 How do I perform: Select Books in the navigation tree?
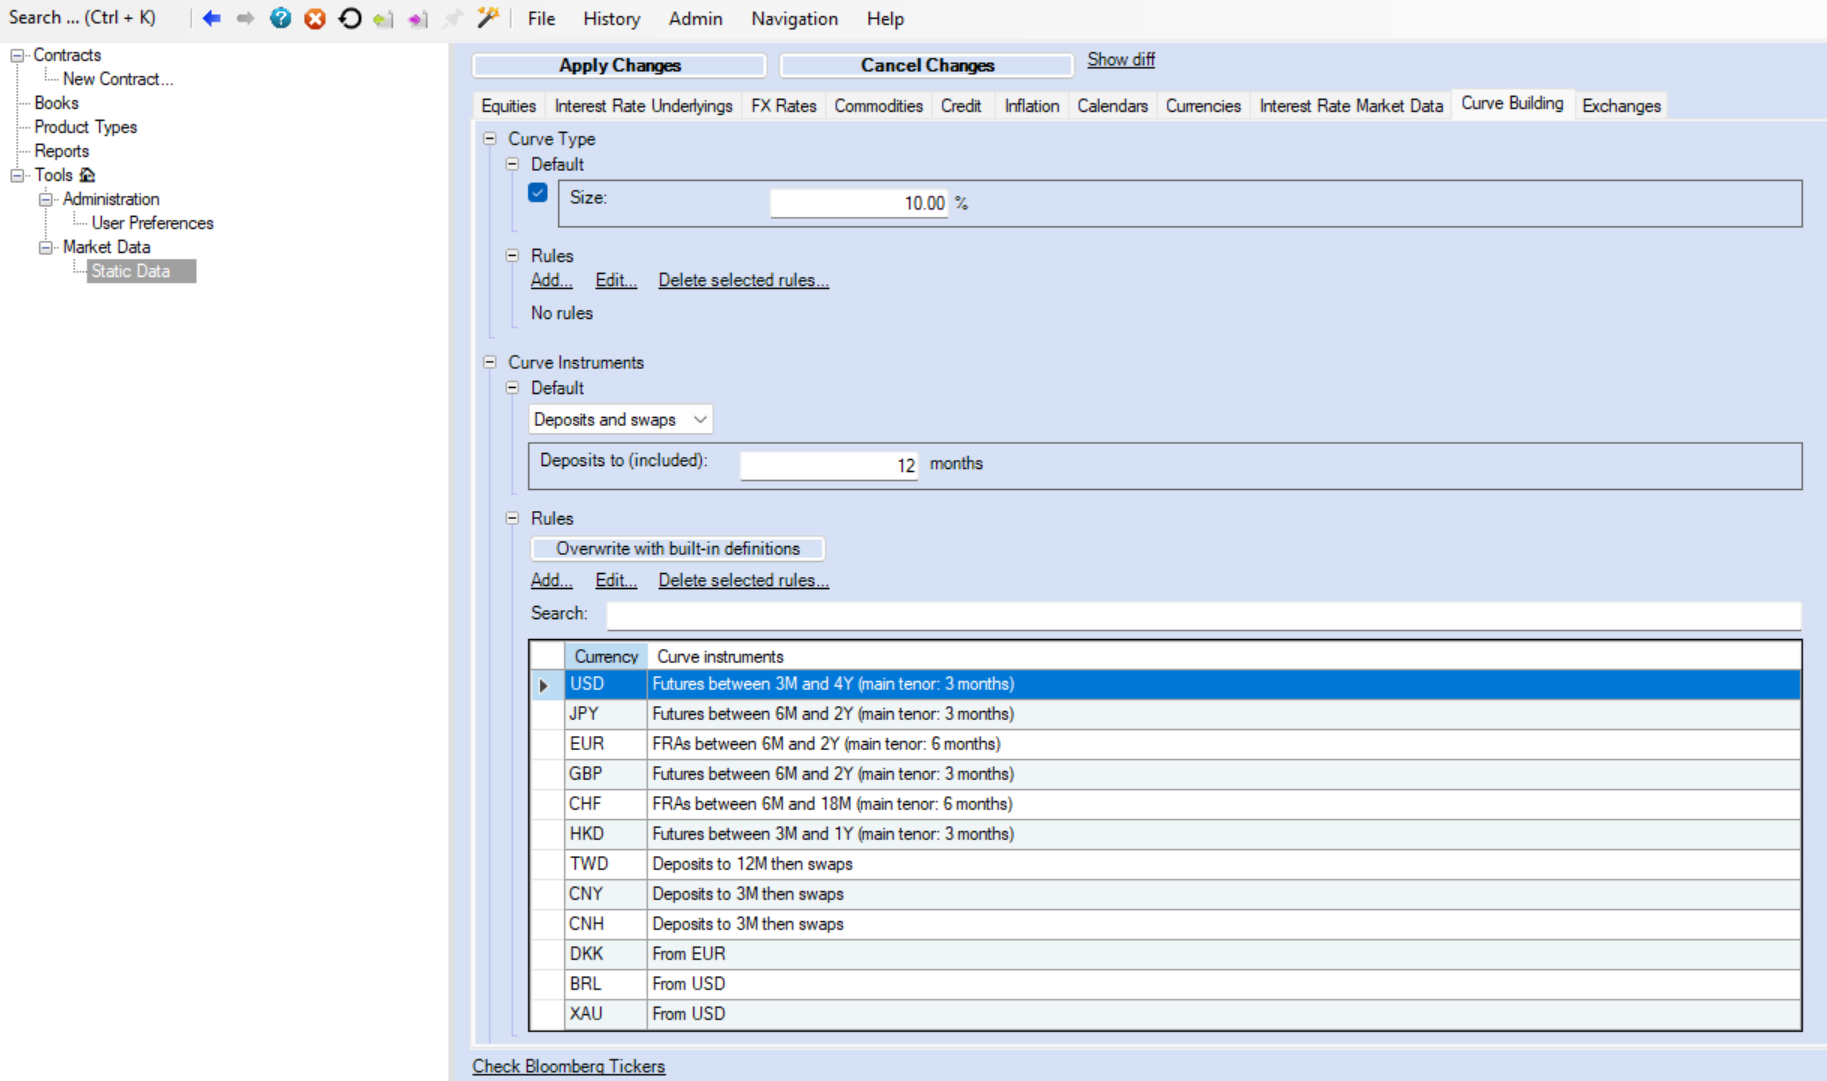[x=56, y=103]
